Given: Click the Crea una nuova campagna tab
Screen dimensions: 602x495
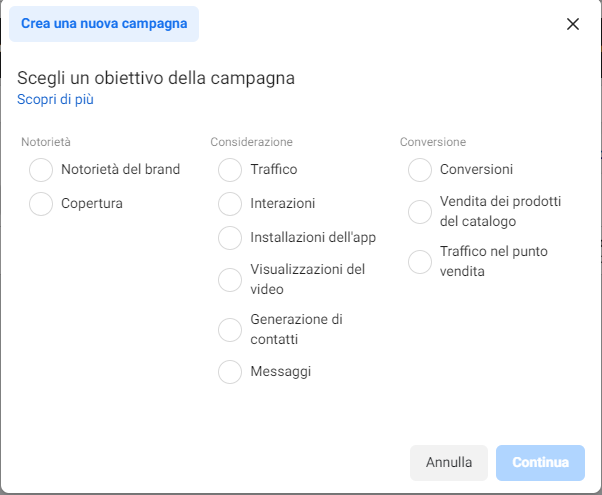Looking at the screenshot, I should tap(104, 24).
